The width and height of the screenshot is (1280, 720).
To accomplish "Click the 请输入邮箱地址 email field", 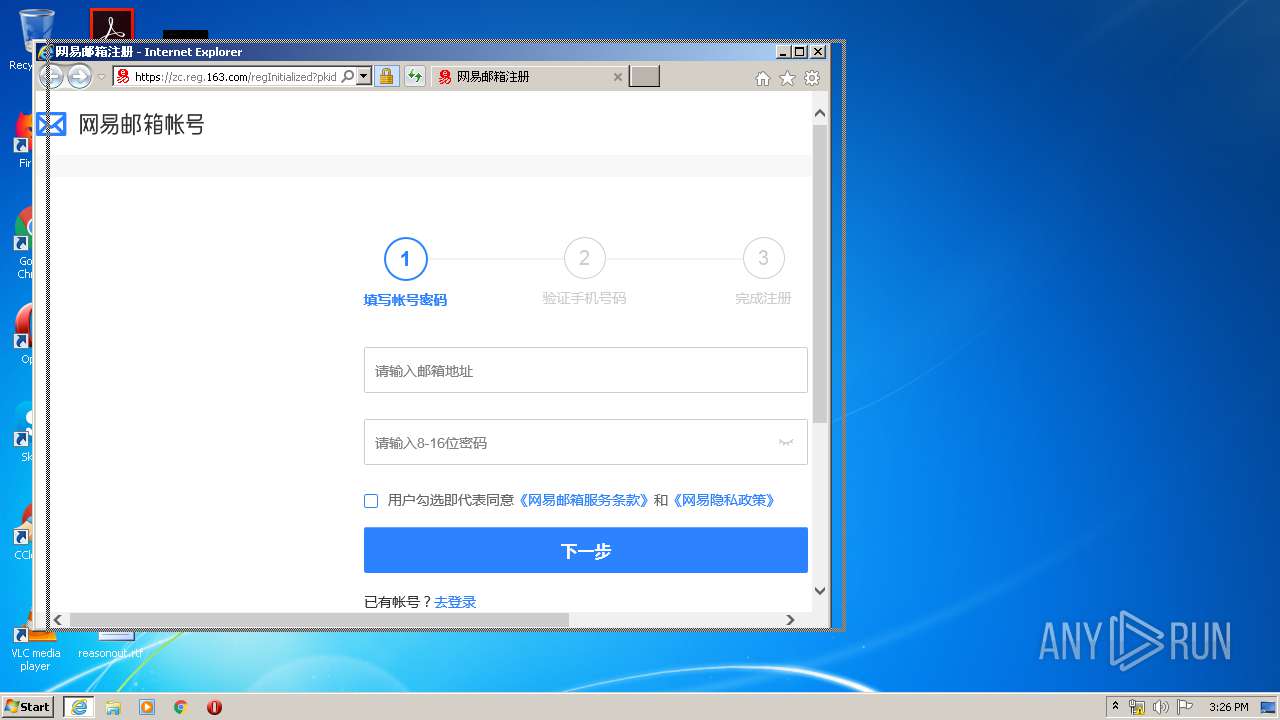I will pyautogui.click(x=585, y=370).
